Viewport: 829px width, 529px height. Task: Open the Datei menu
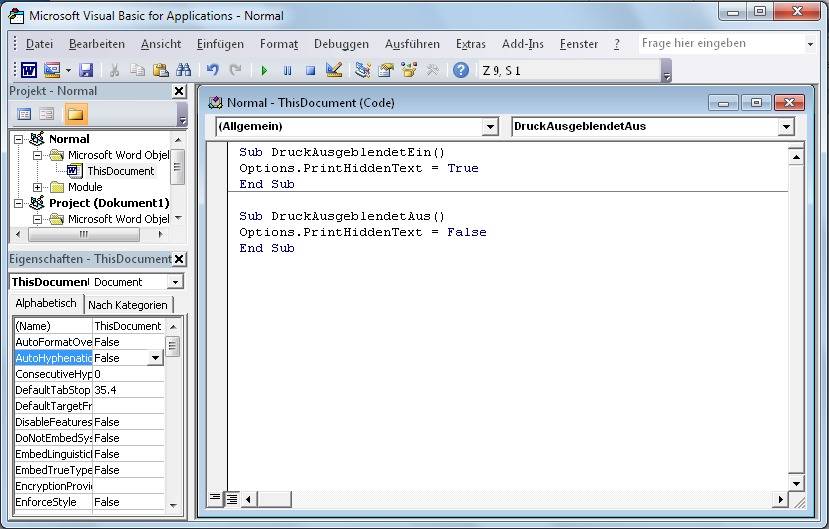(x=39, y=44)
